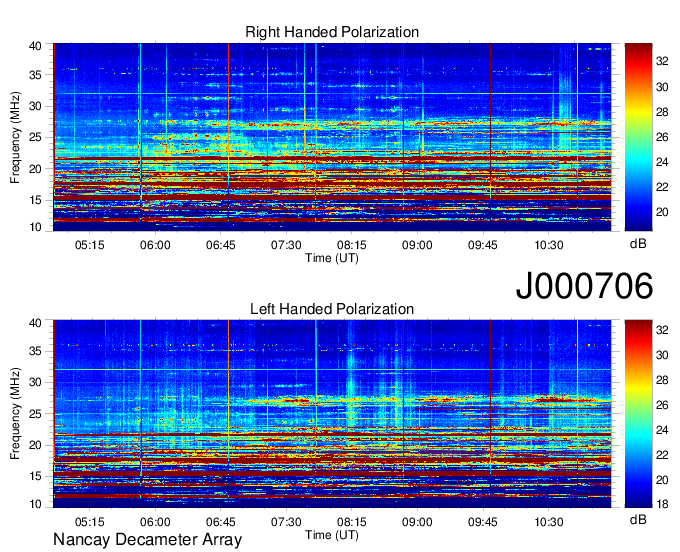The width and height of the screenshot is (680, 552).
Task: Click the 25 frequency tick on bottom plot
Action: (35, 414)
